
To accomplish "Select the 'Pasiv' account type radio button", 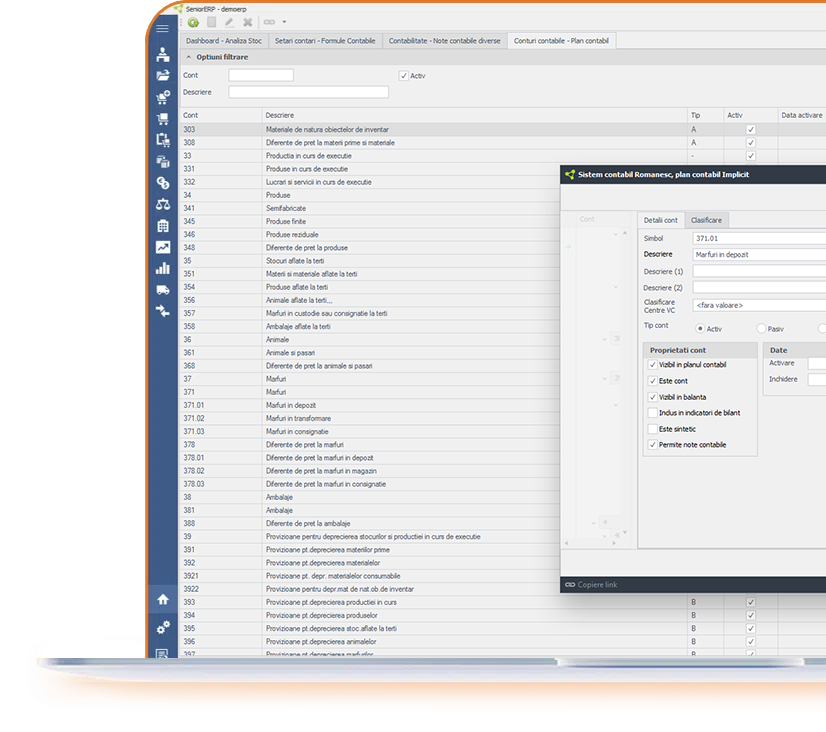I will [762, 329].
